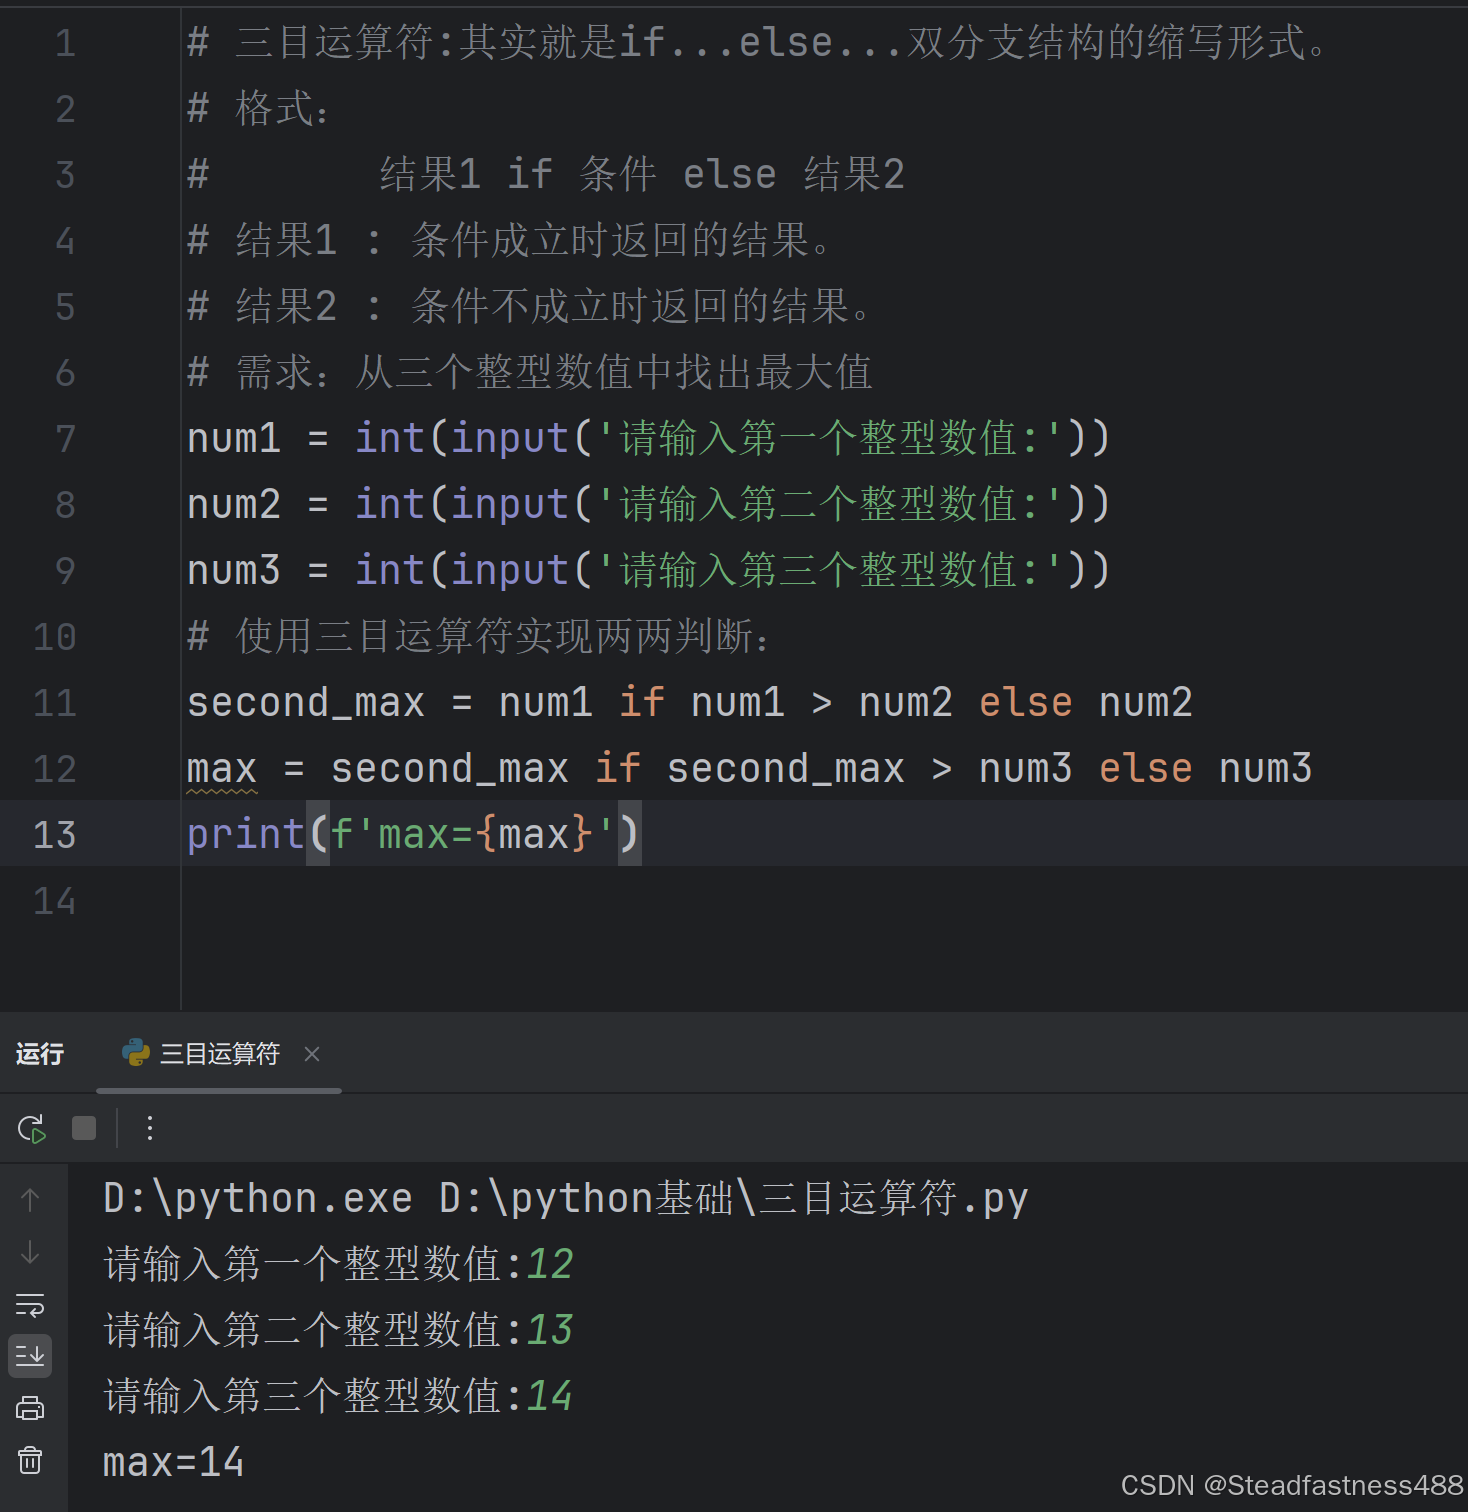Click the 'else' keyword on line 11
Viewport: 1468px width, 1512px height.
tap(1025, 702)
